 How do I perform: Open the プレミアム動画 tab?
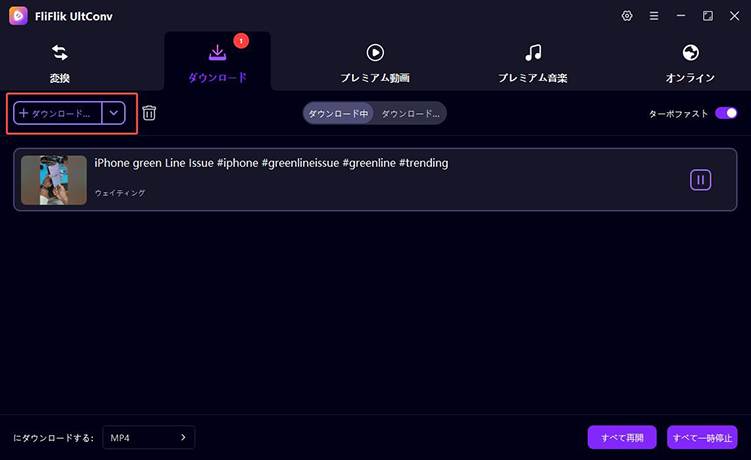click(375, 63)
